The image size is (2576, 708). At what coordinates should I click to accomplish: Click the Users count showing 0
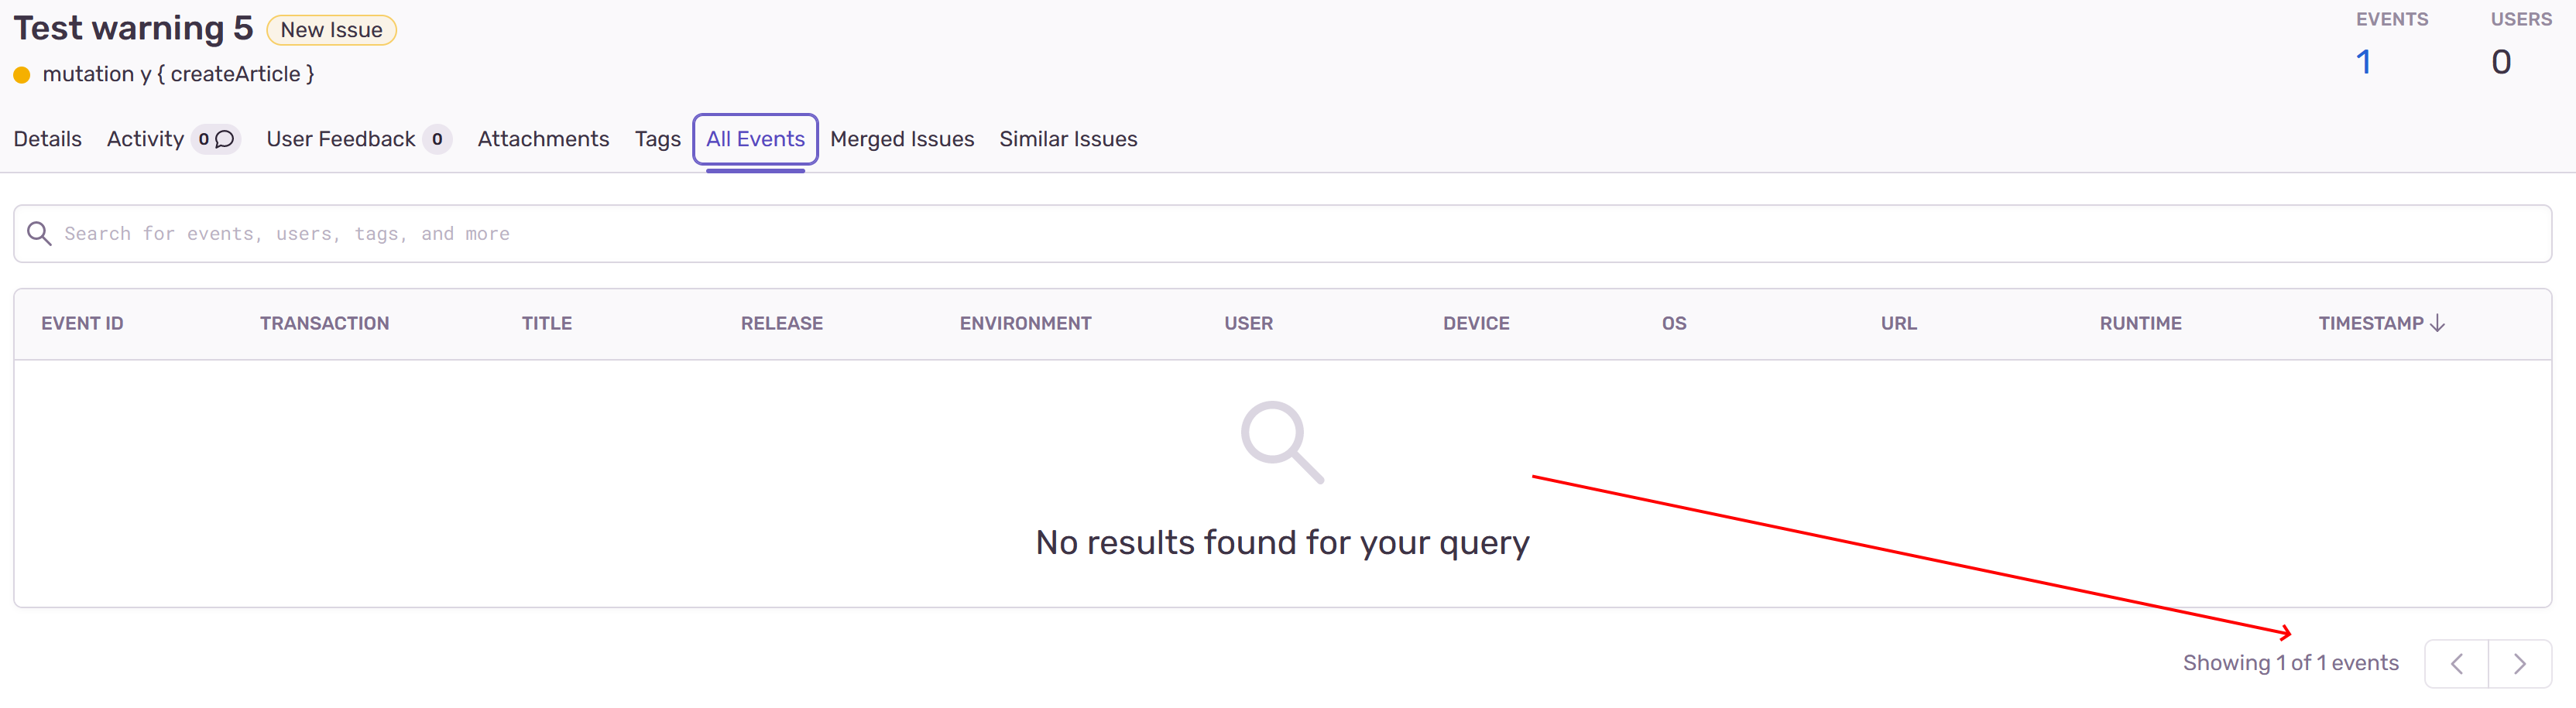pyautogui.click(x=2501, y=61)
